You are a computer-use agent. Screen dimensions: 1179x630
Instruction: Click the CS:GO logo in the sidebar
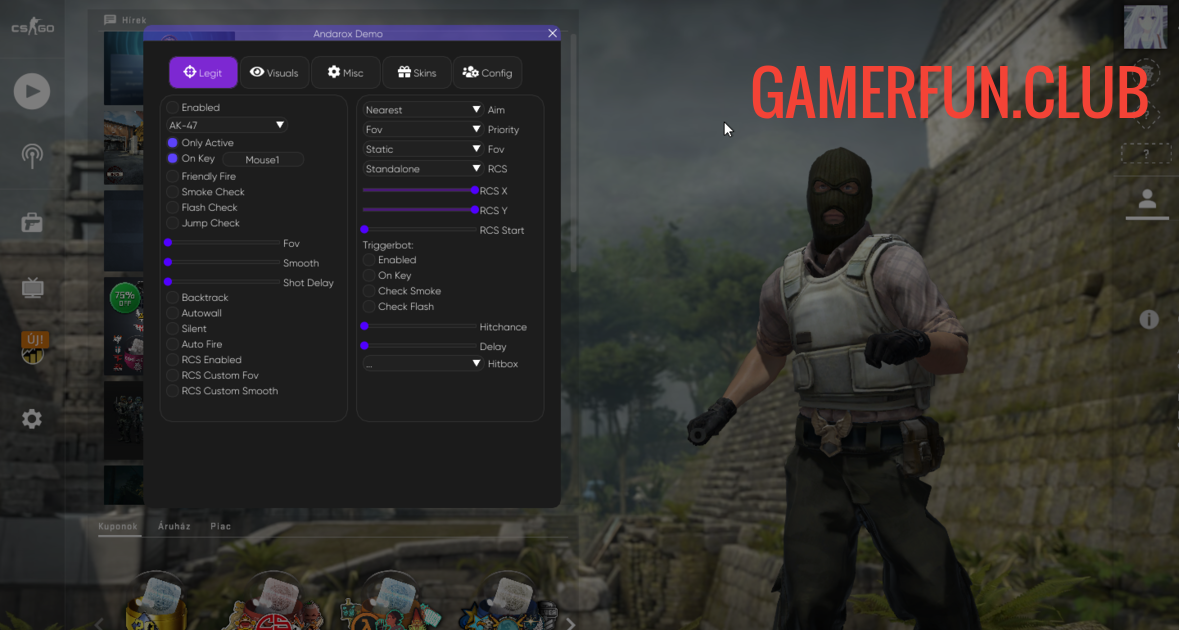coord(32,28)
